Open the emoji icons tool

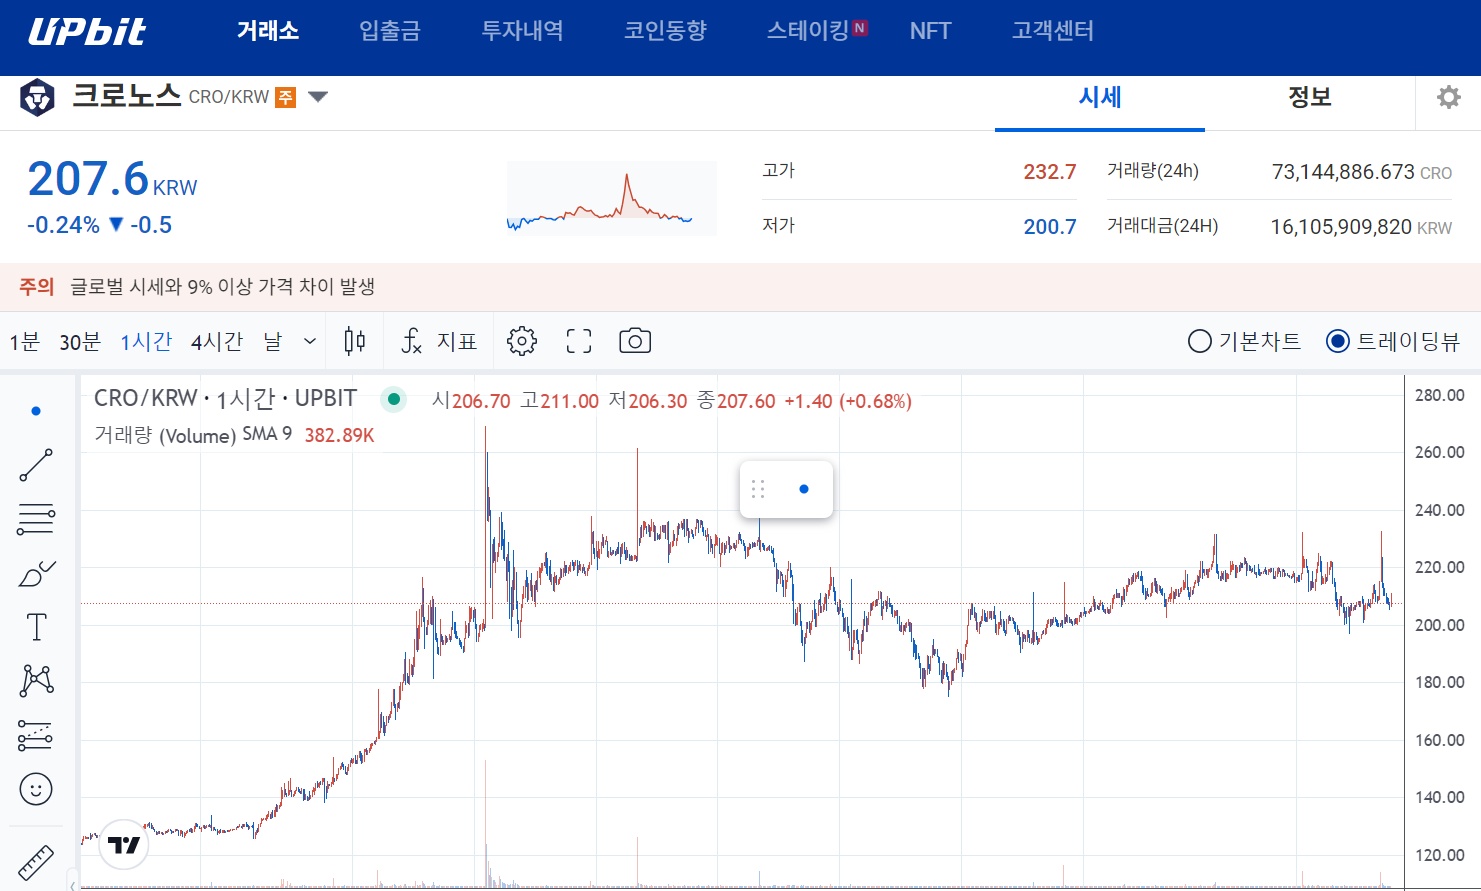pos(36,789)
